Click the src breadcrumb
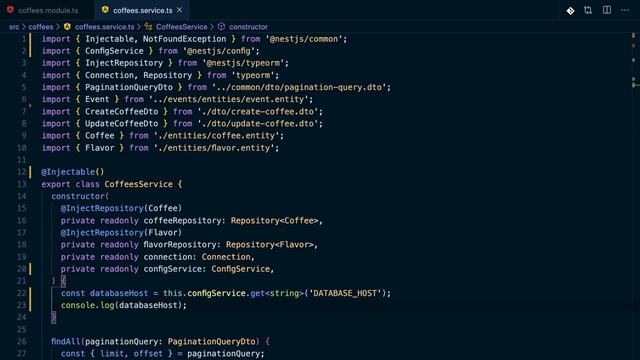 14,27
